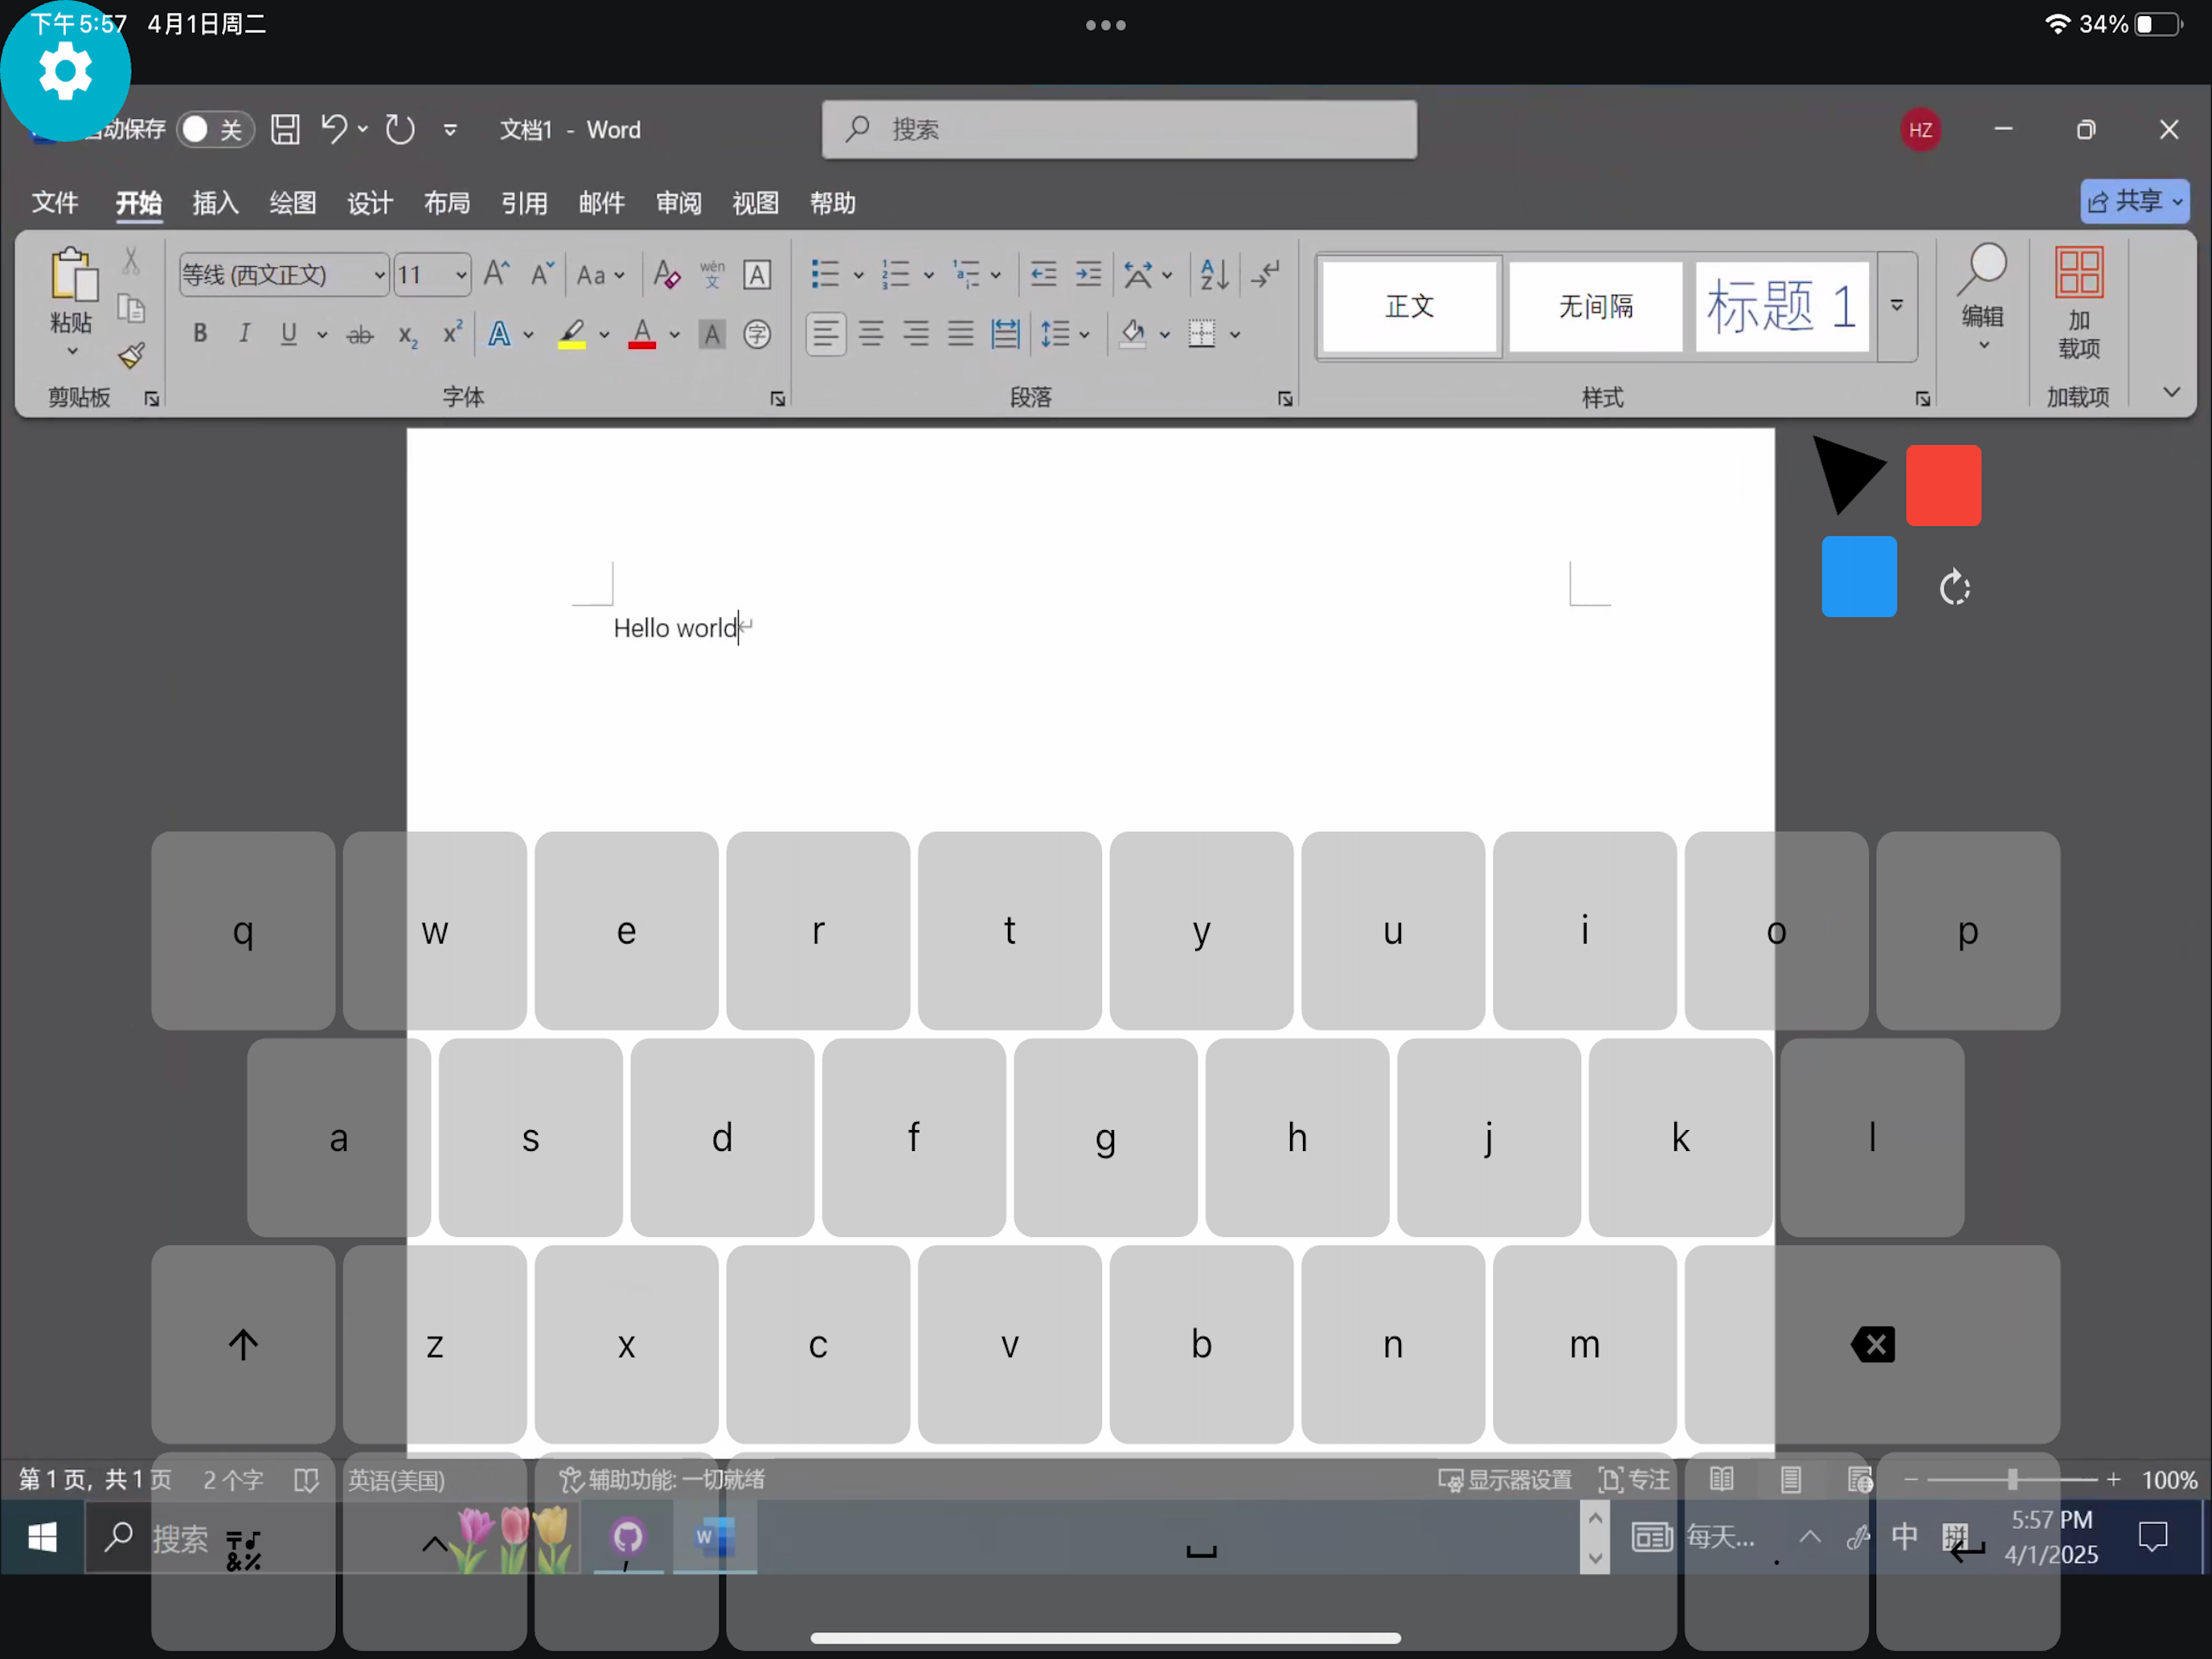The image size is (2212, 1659).
Task: Click the red font color button
Action: pos(642,334)
